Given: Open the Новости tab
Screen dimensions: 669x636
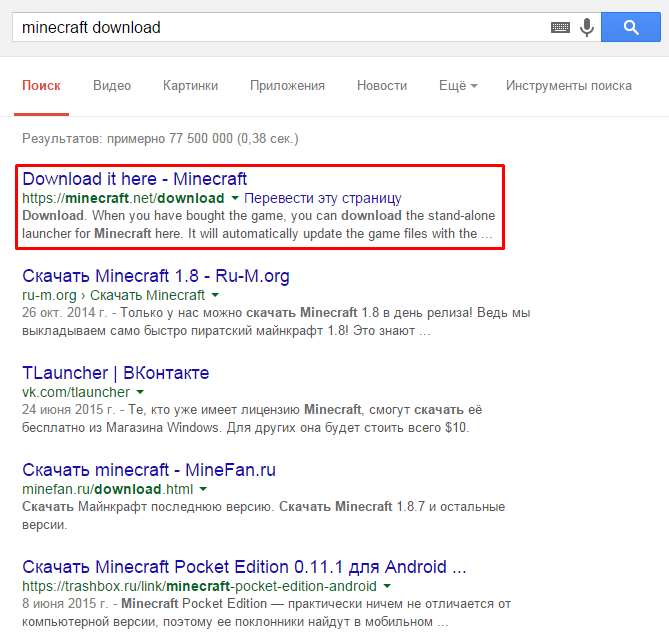Looking at the screenshot, I should click(x=382, y=86).
